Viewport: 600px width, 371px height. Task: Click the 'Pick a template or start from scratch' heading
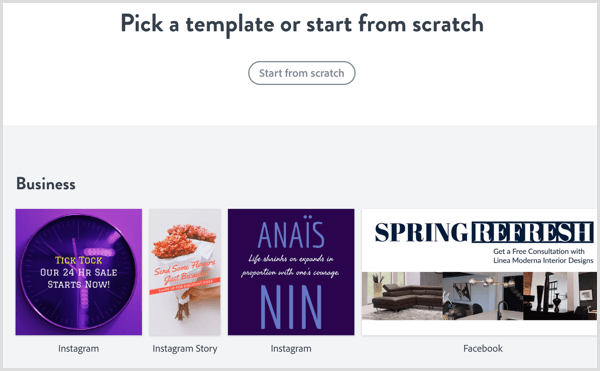(302, 24)
